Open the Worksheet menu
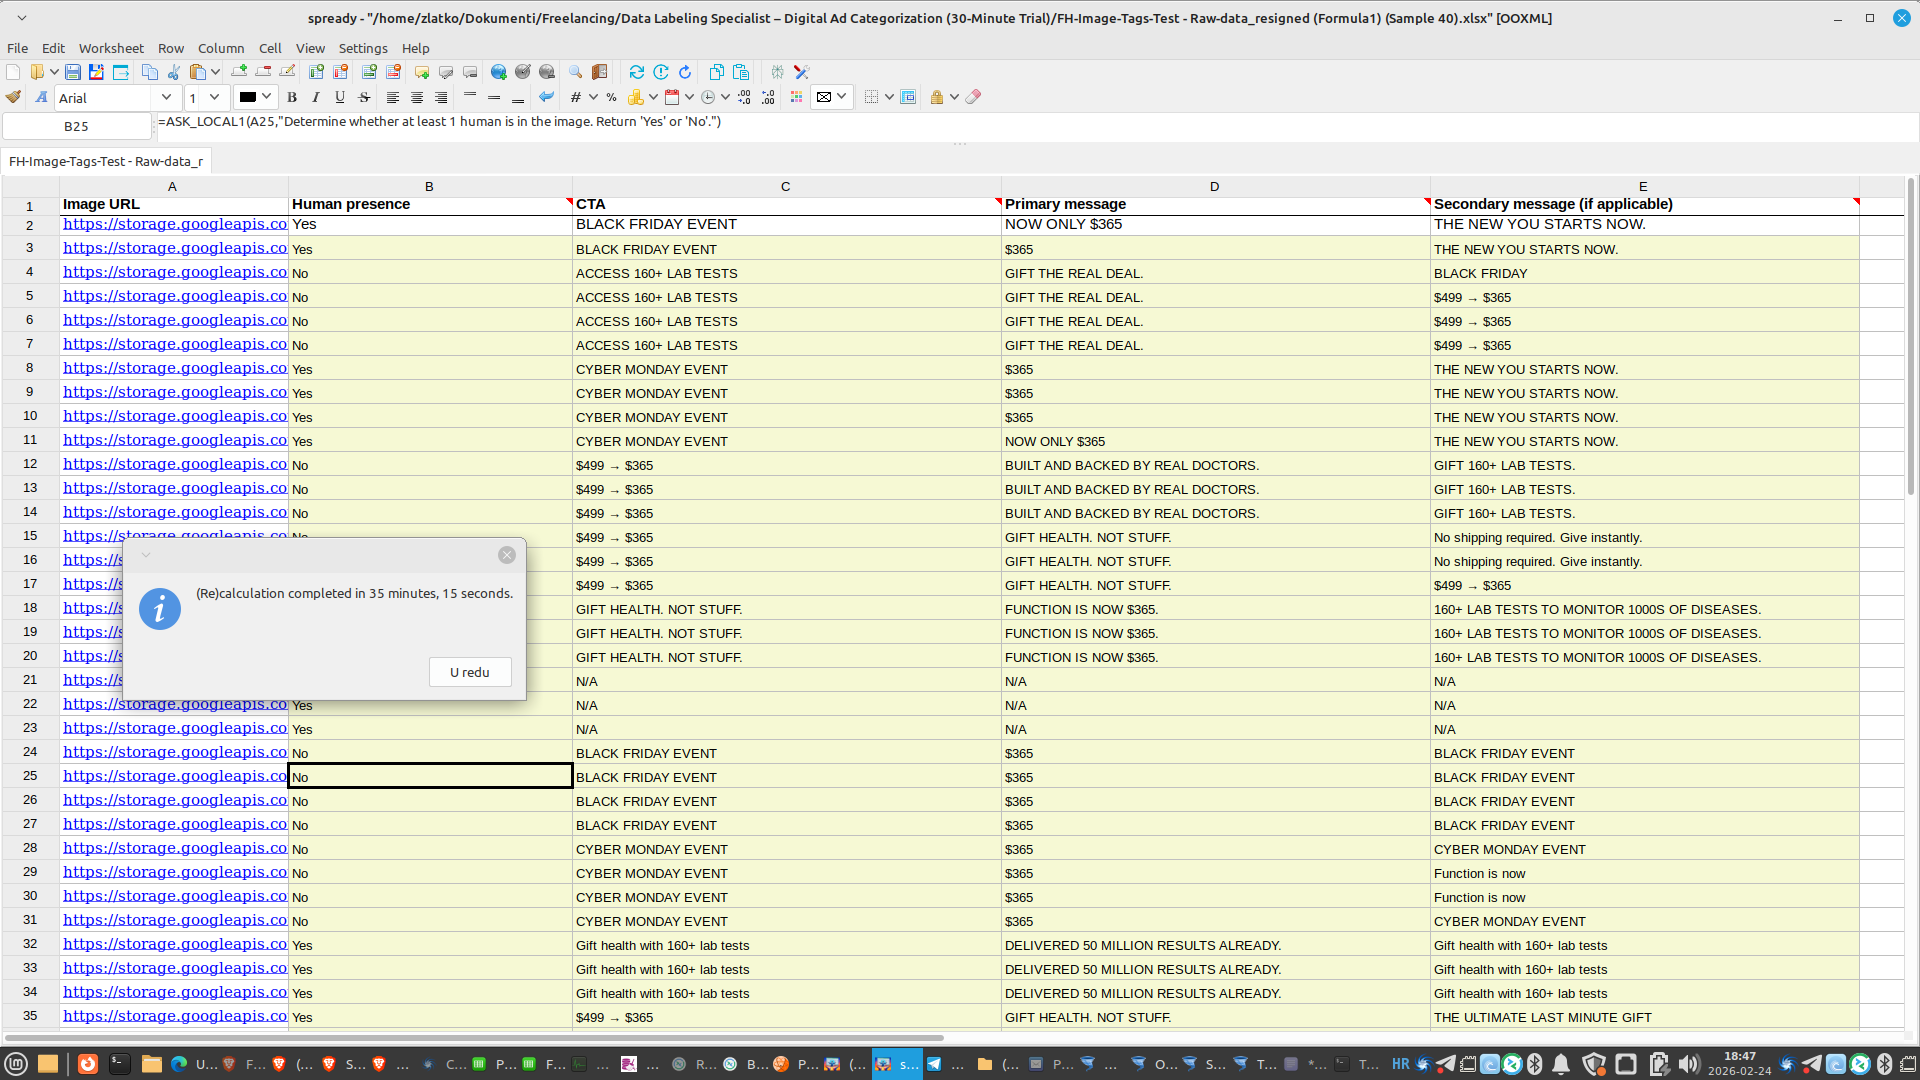 pyautogui.click(x=111, y=48)
